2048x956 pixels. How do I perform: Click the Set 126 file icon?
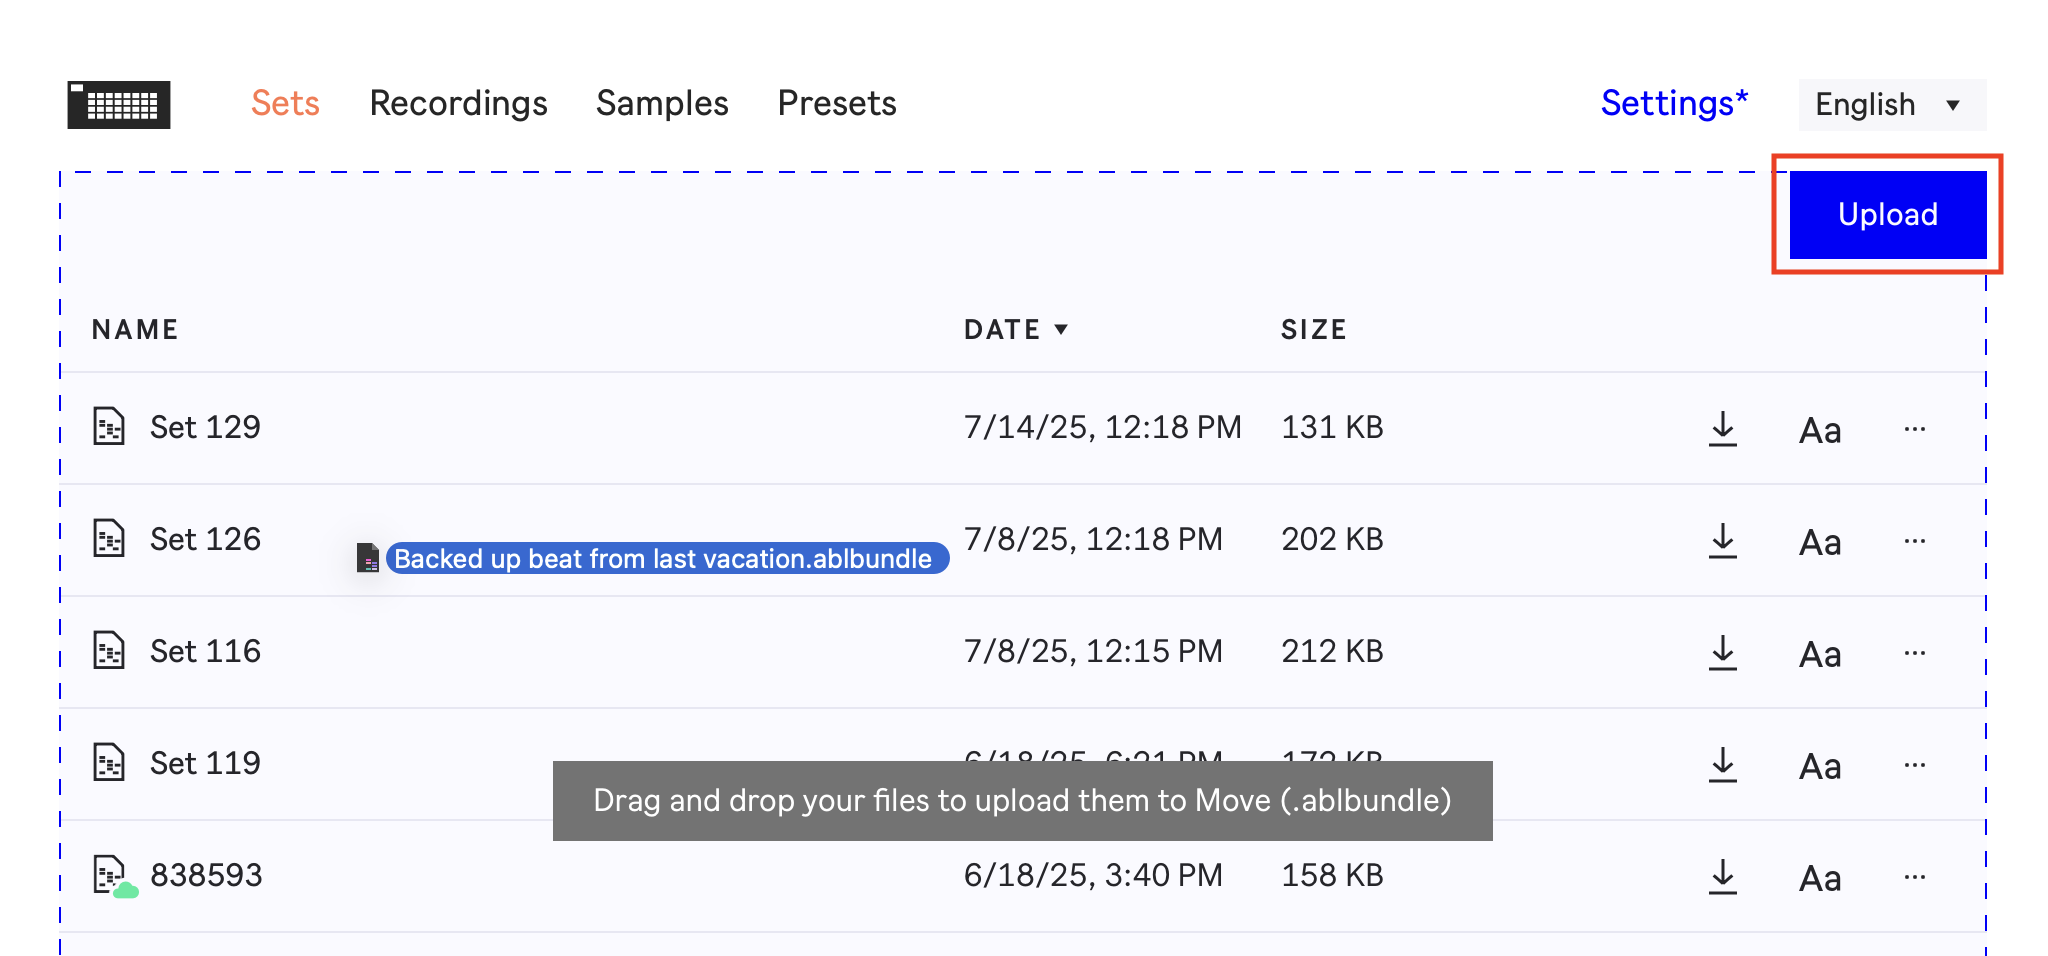coord(109,538)
